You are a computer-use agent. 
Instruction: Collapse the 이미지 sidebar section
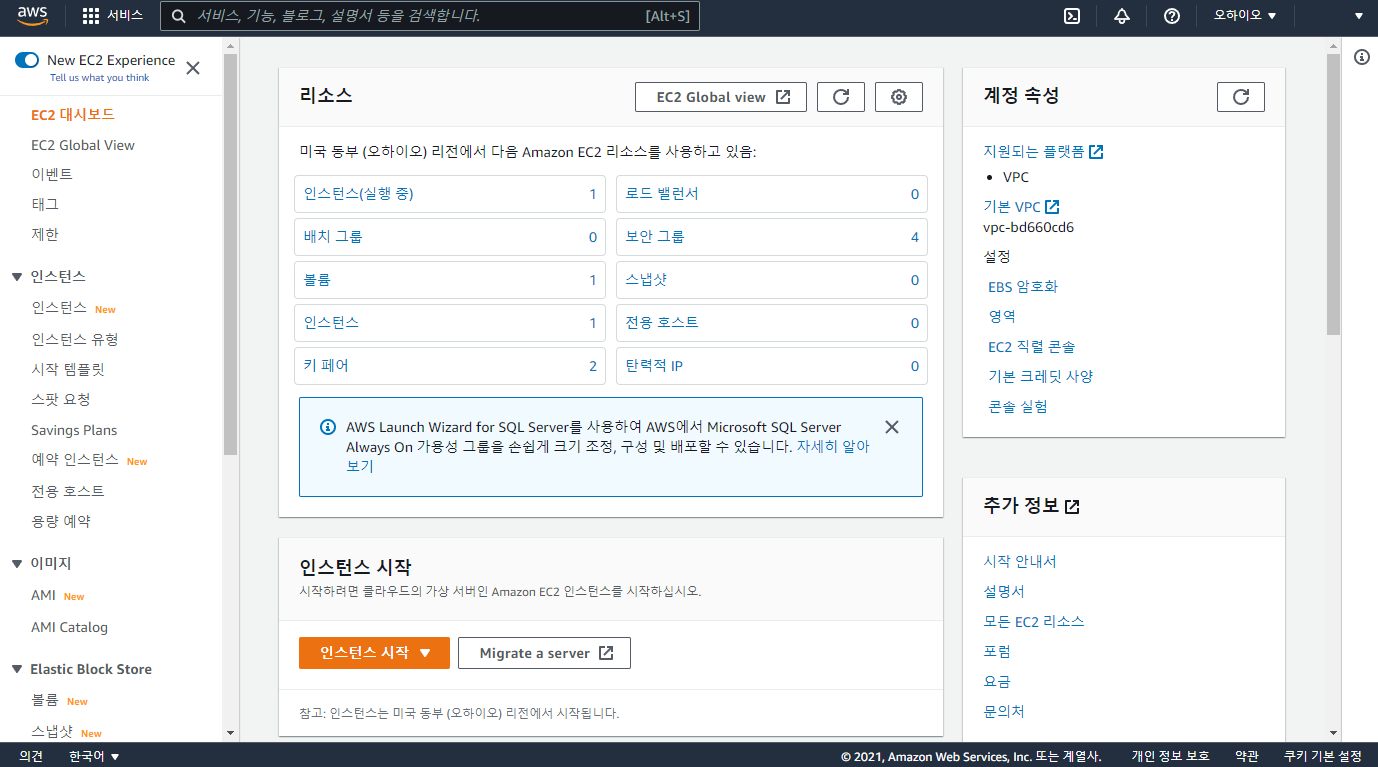click(x=17, y=564)
